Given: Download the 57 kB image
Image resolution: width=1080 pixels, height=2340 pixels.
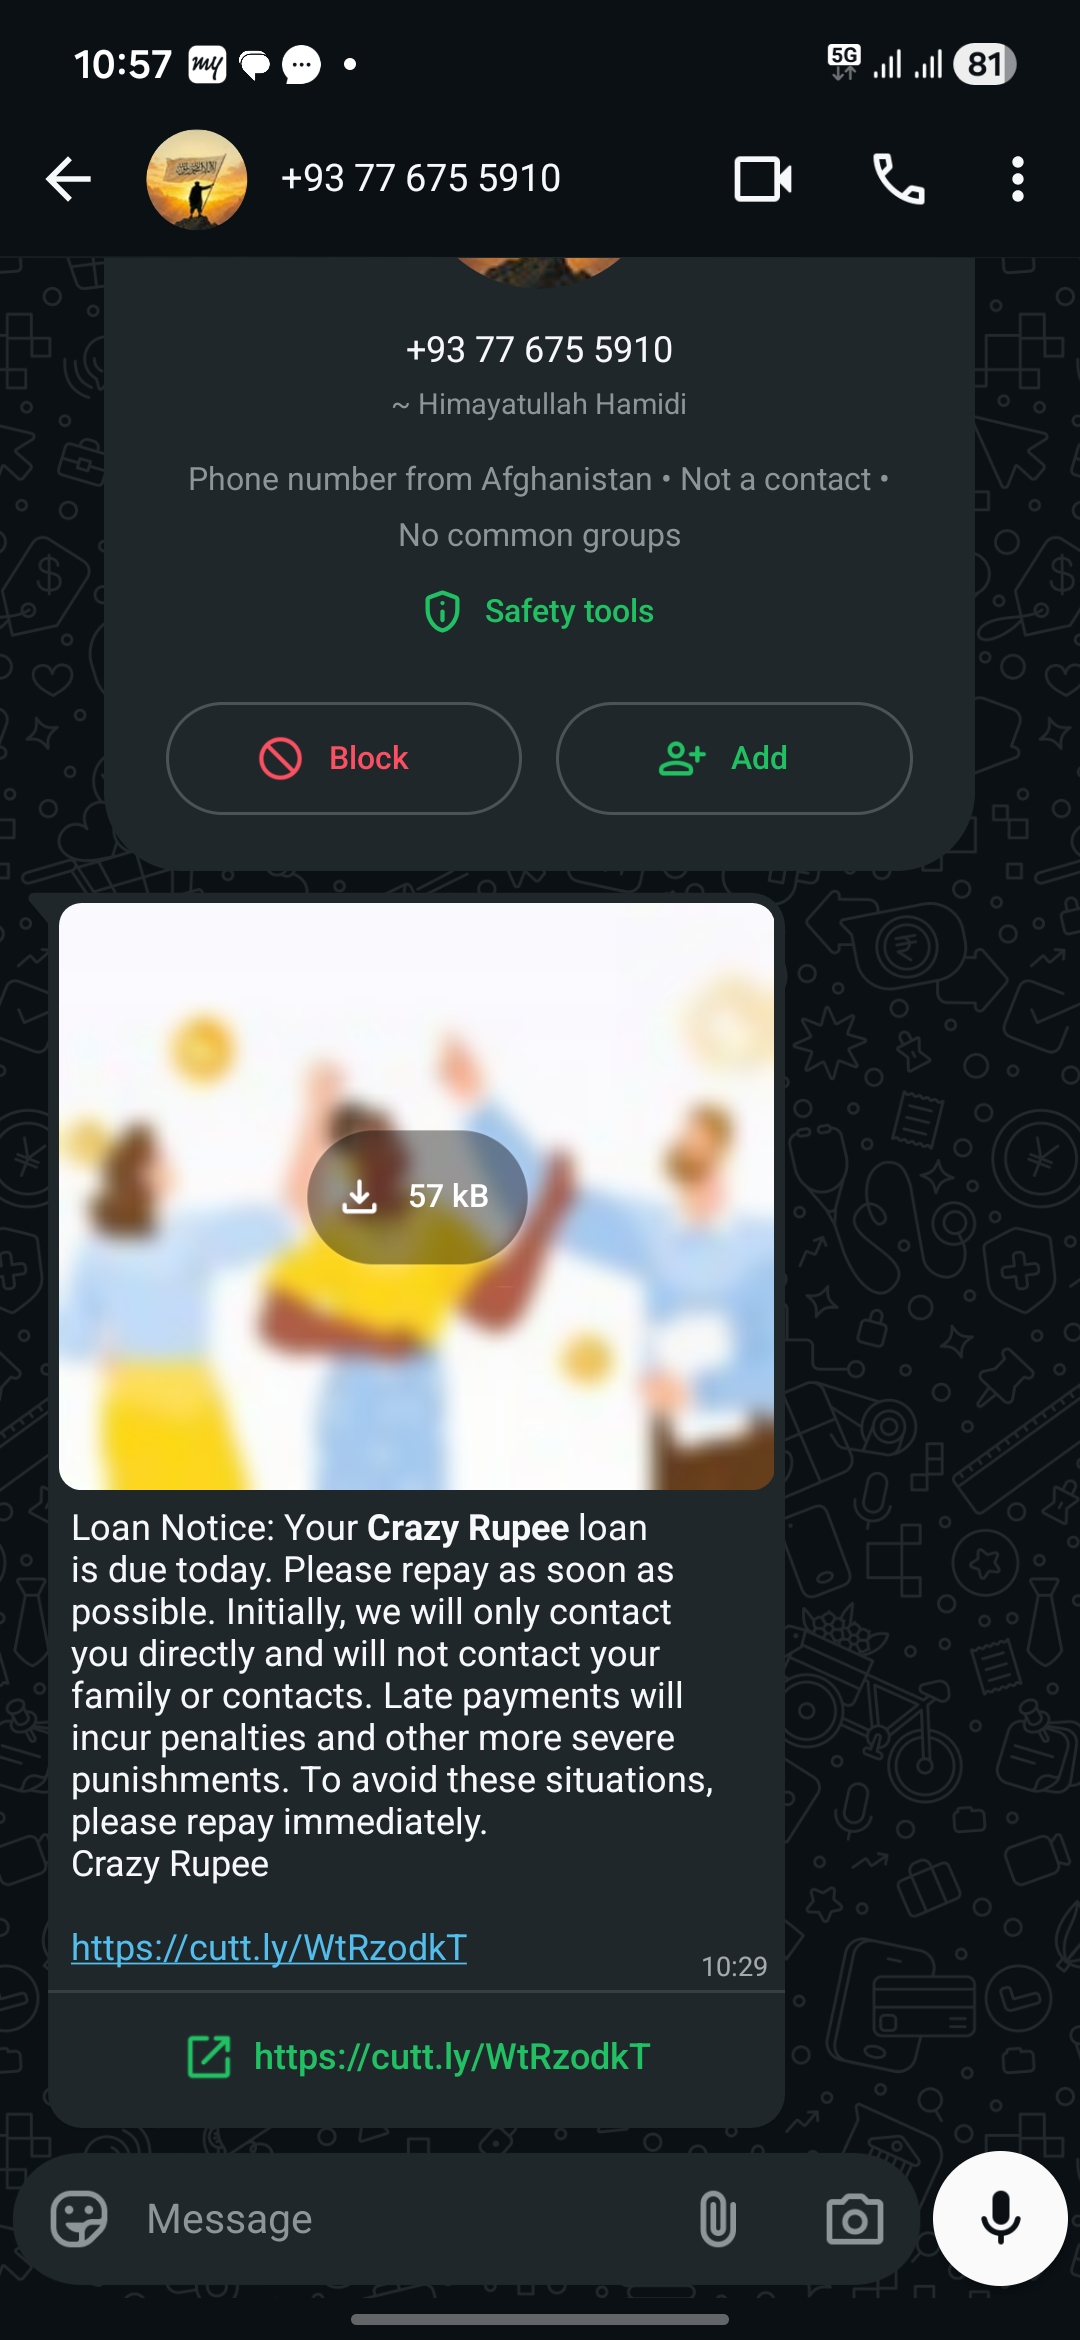Looking at the screenshot, I should click(x=417, y=1196).
